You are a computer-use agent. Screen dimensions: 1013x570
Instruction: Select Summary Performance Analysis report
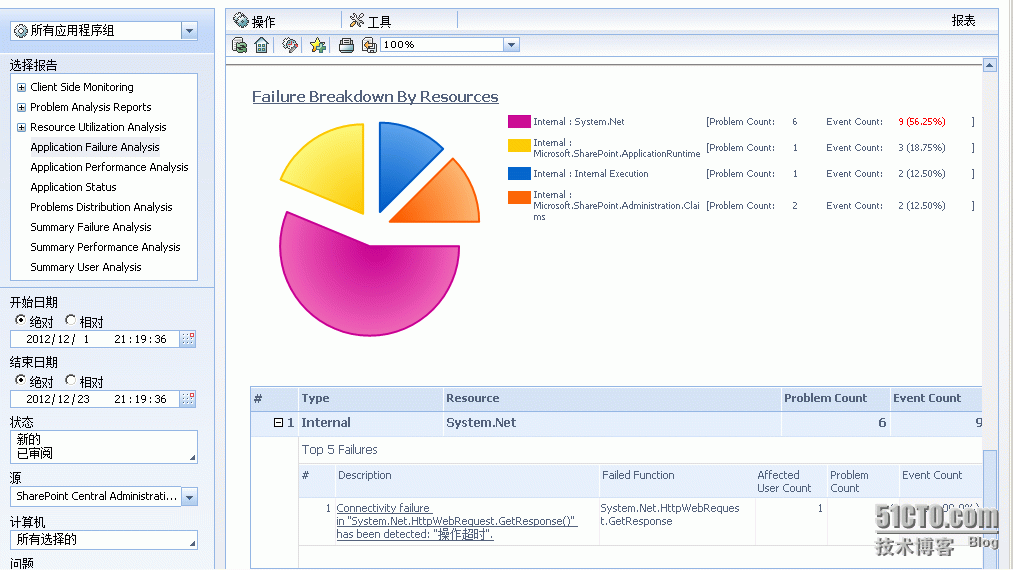tap(105, 247)
